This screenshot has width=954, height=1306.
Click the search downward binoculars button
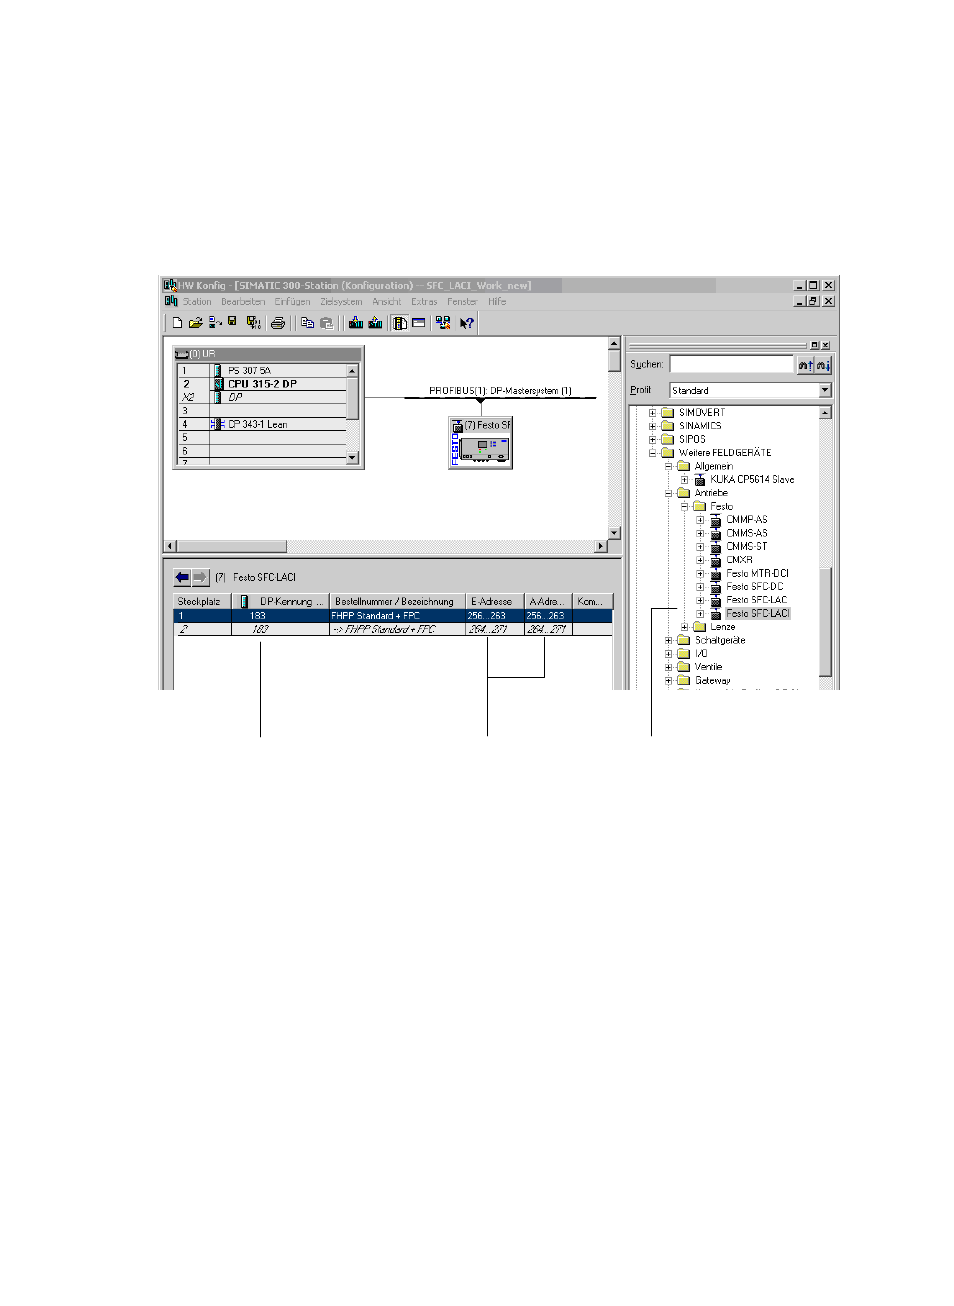[x=823, y=365]
